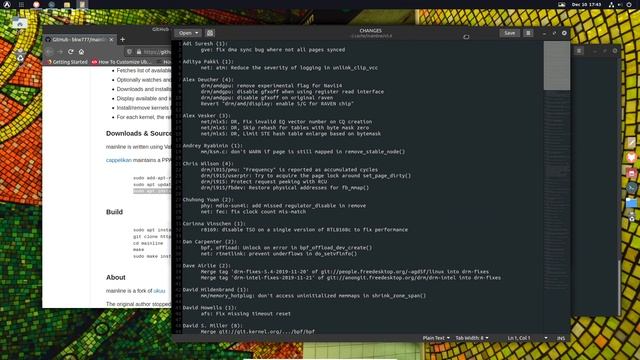
Task: Click the line 'Alex Deucher (4):'
Action: point(208,80)
